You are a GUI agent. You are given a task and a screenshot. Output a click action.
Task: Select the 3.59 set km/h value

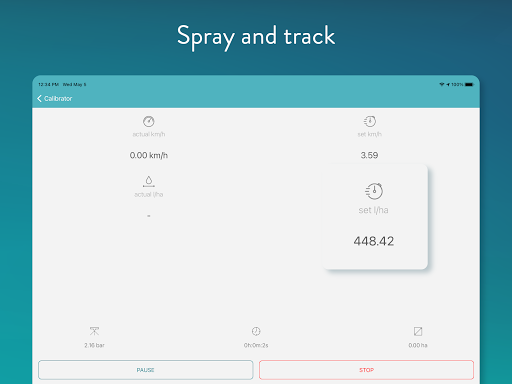coord(369,155)
